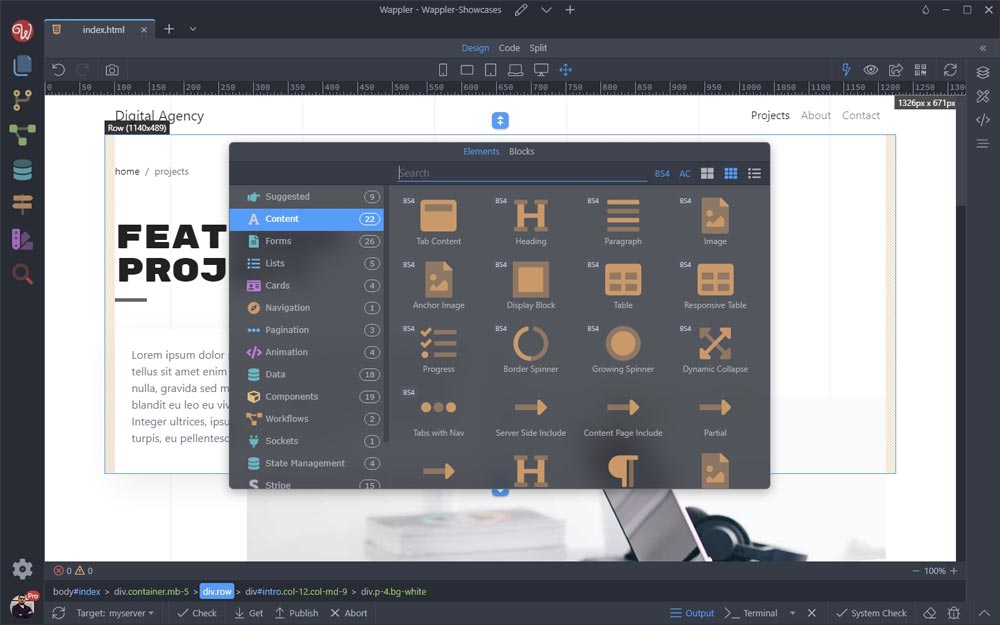Open the Git manager in left sidebar
This screenshot has width=1000, height=625.
click(x=22, y=100)
